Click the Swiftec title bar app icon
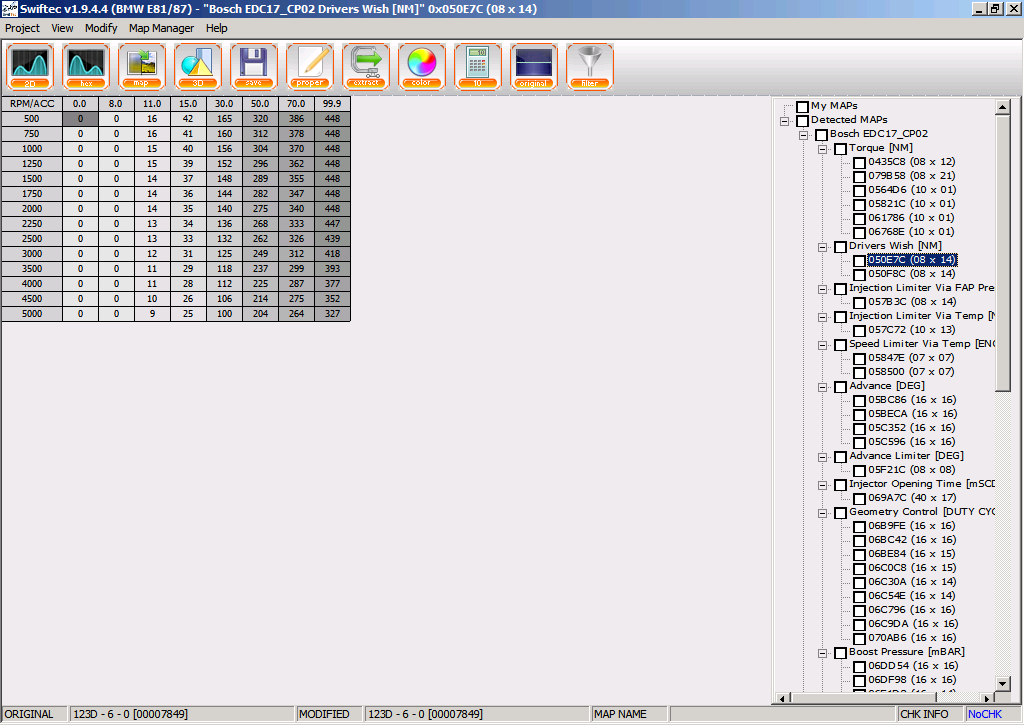 point(9,8)
